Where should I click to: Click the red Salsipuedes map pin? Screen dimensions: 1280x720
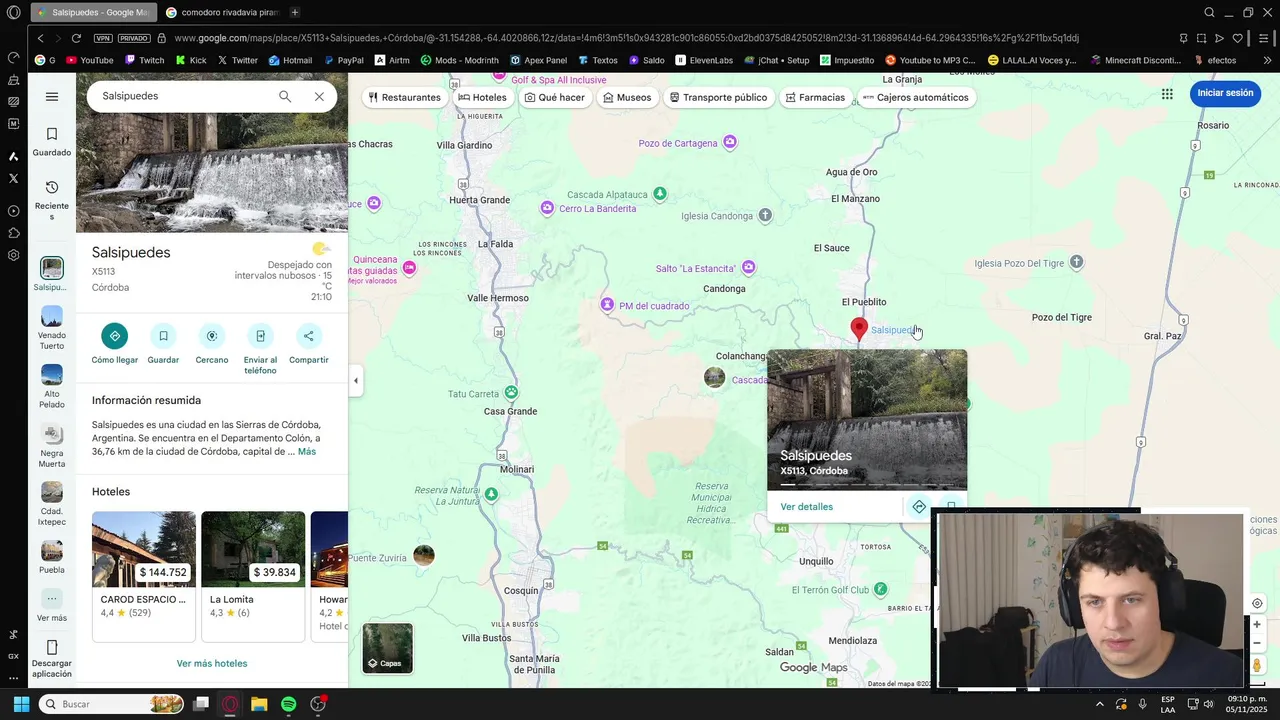click(x=858, y=329)
